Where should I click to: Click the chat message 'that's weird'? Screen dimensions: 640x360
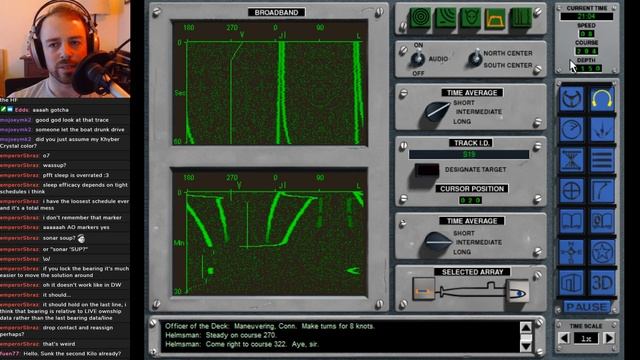59,344
